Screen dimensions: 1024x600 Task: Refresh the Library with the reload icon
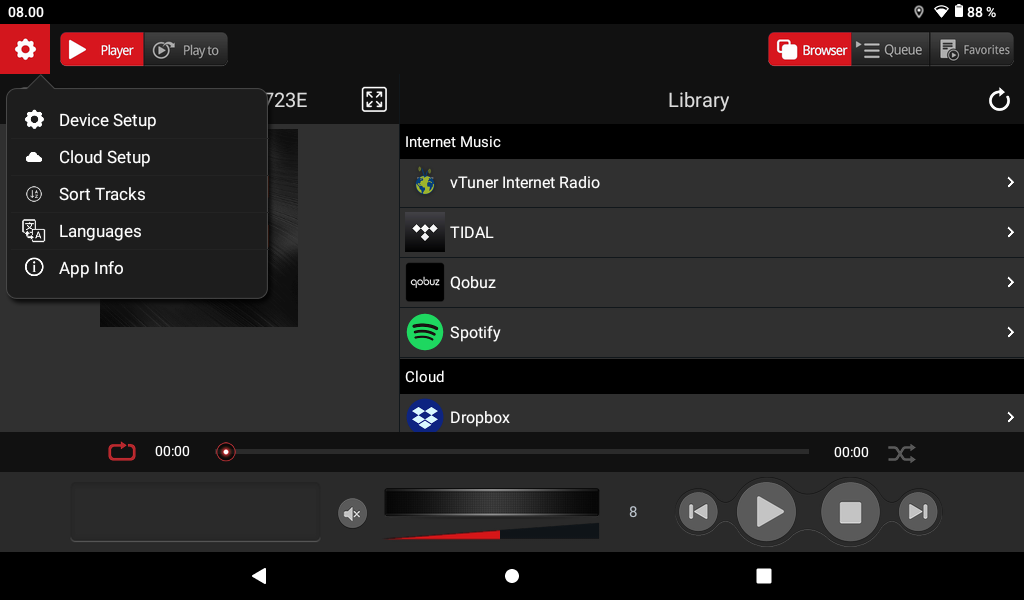pos(999,100)
